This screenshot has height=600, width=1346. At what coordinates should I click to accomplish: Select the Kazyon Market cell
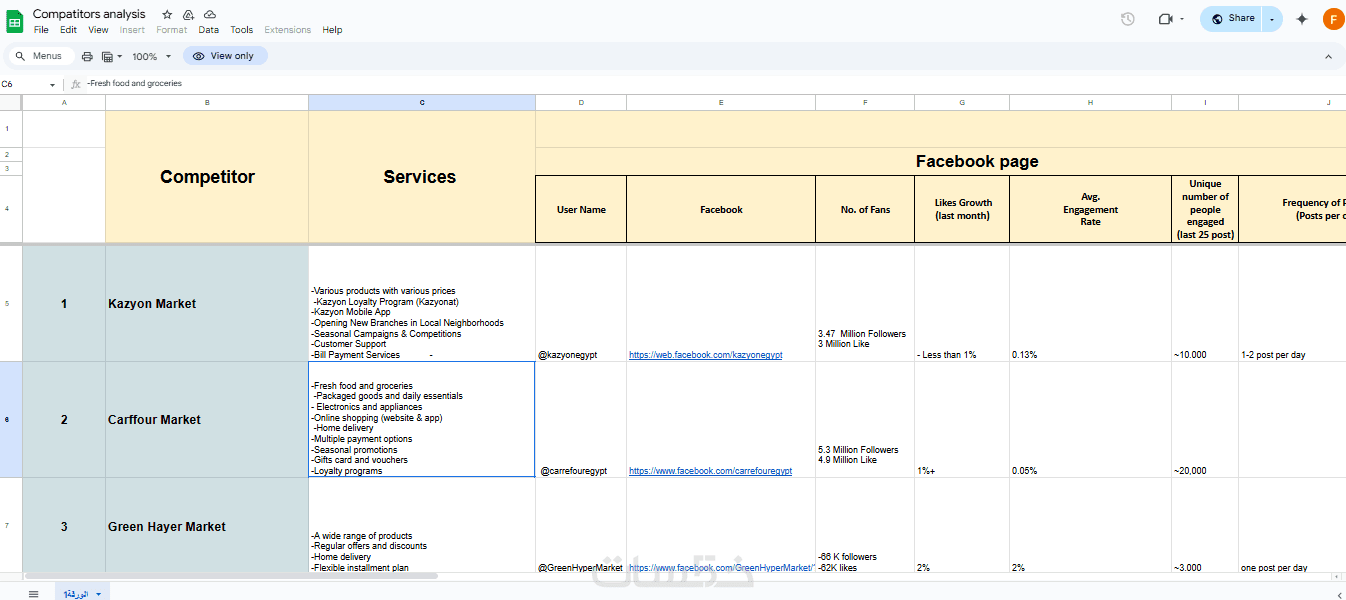pos(207,304)
